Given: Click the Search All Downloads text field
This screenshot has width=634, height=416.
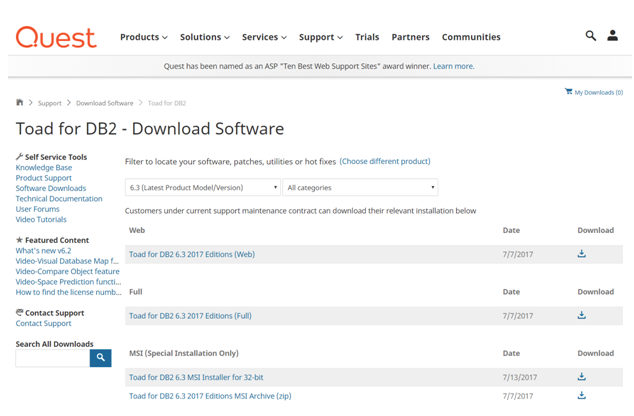Looking at the screenshot, I should (53, 358).
